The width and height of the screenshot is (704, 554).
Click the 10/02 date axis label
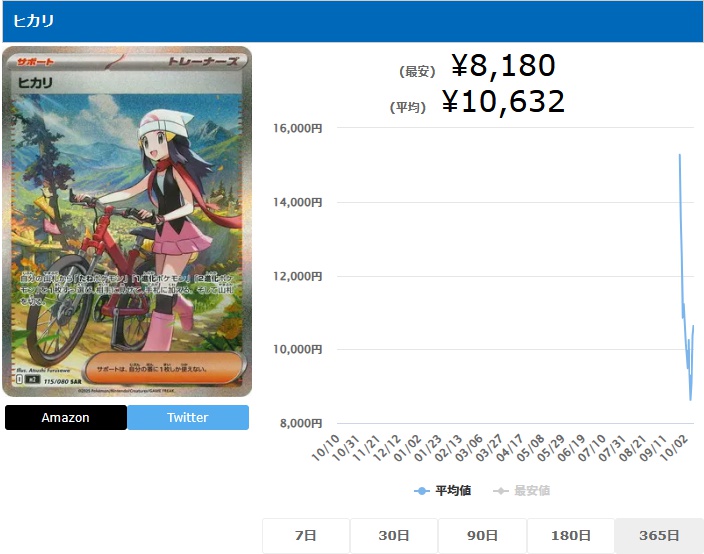[x=675, y=448]
